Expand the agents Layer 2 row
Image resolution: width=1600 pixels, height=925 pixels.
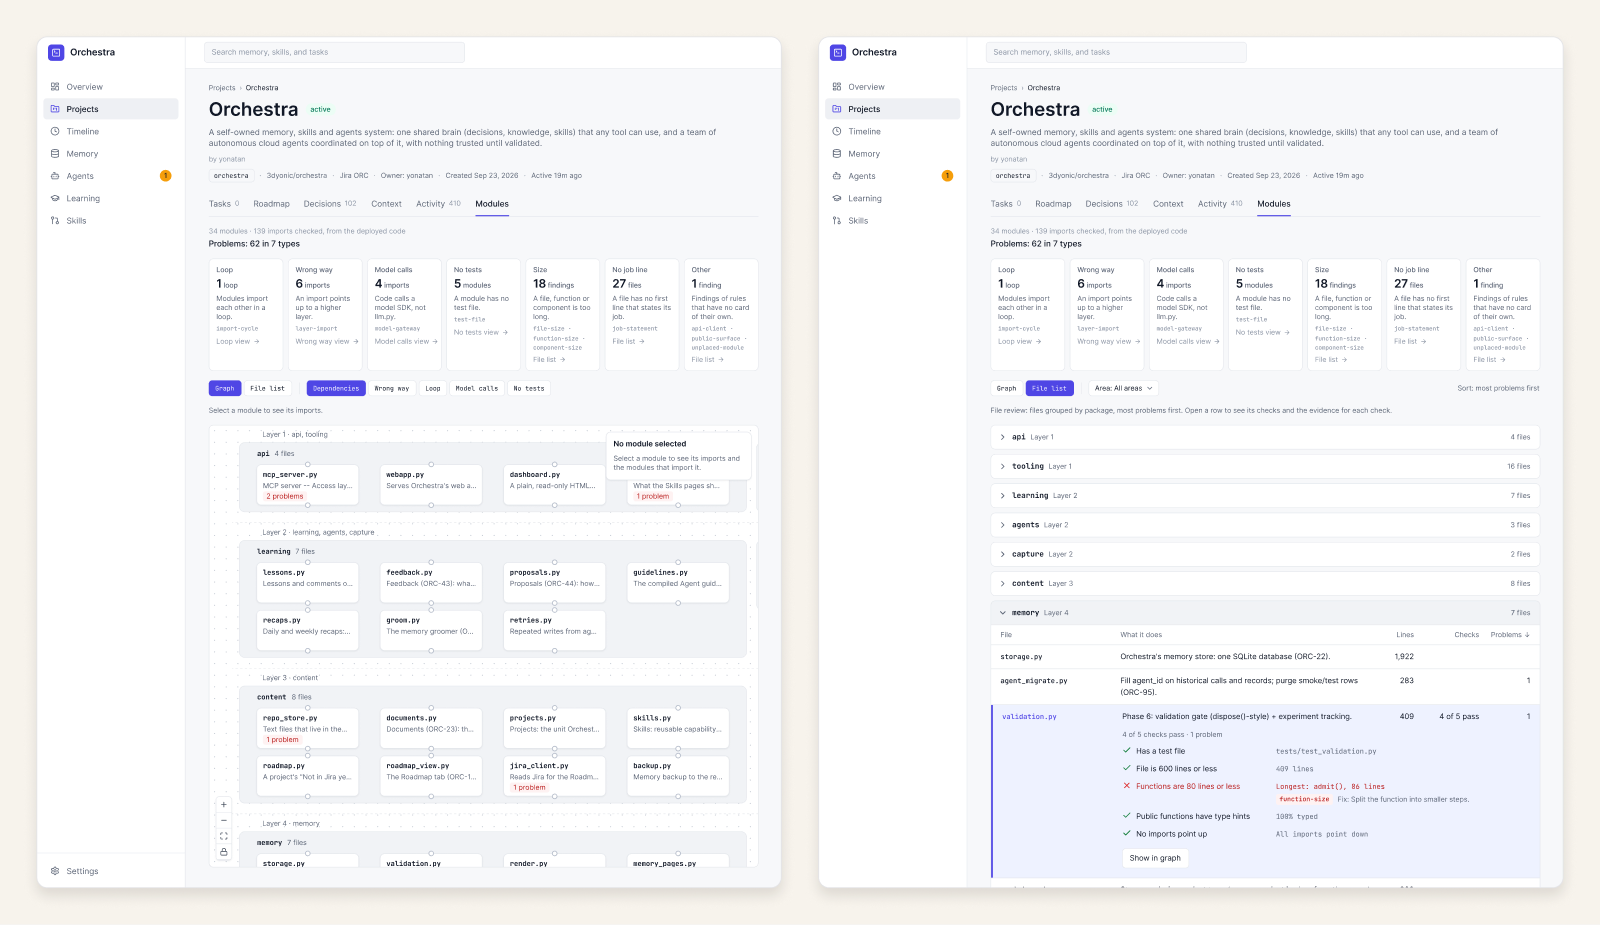point(1265,525)
